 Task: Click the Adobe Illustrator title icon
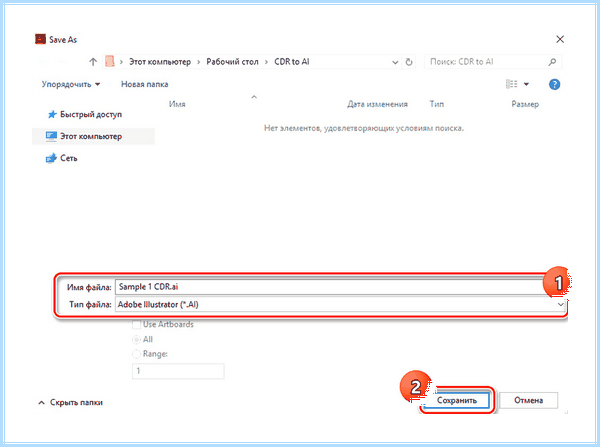[x=40, y=39]
